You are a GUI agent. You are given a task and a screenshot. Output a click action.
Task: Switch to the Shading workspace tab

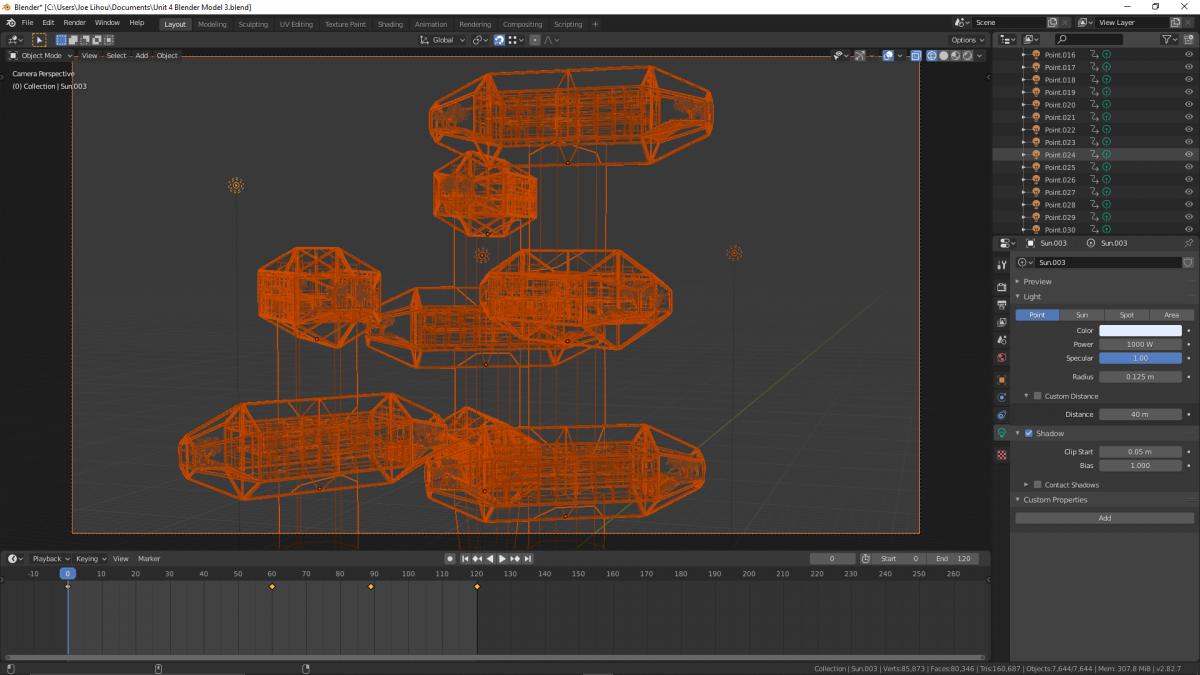pyautogui.click(x=390, y=24)
